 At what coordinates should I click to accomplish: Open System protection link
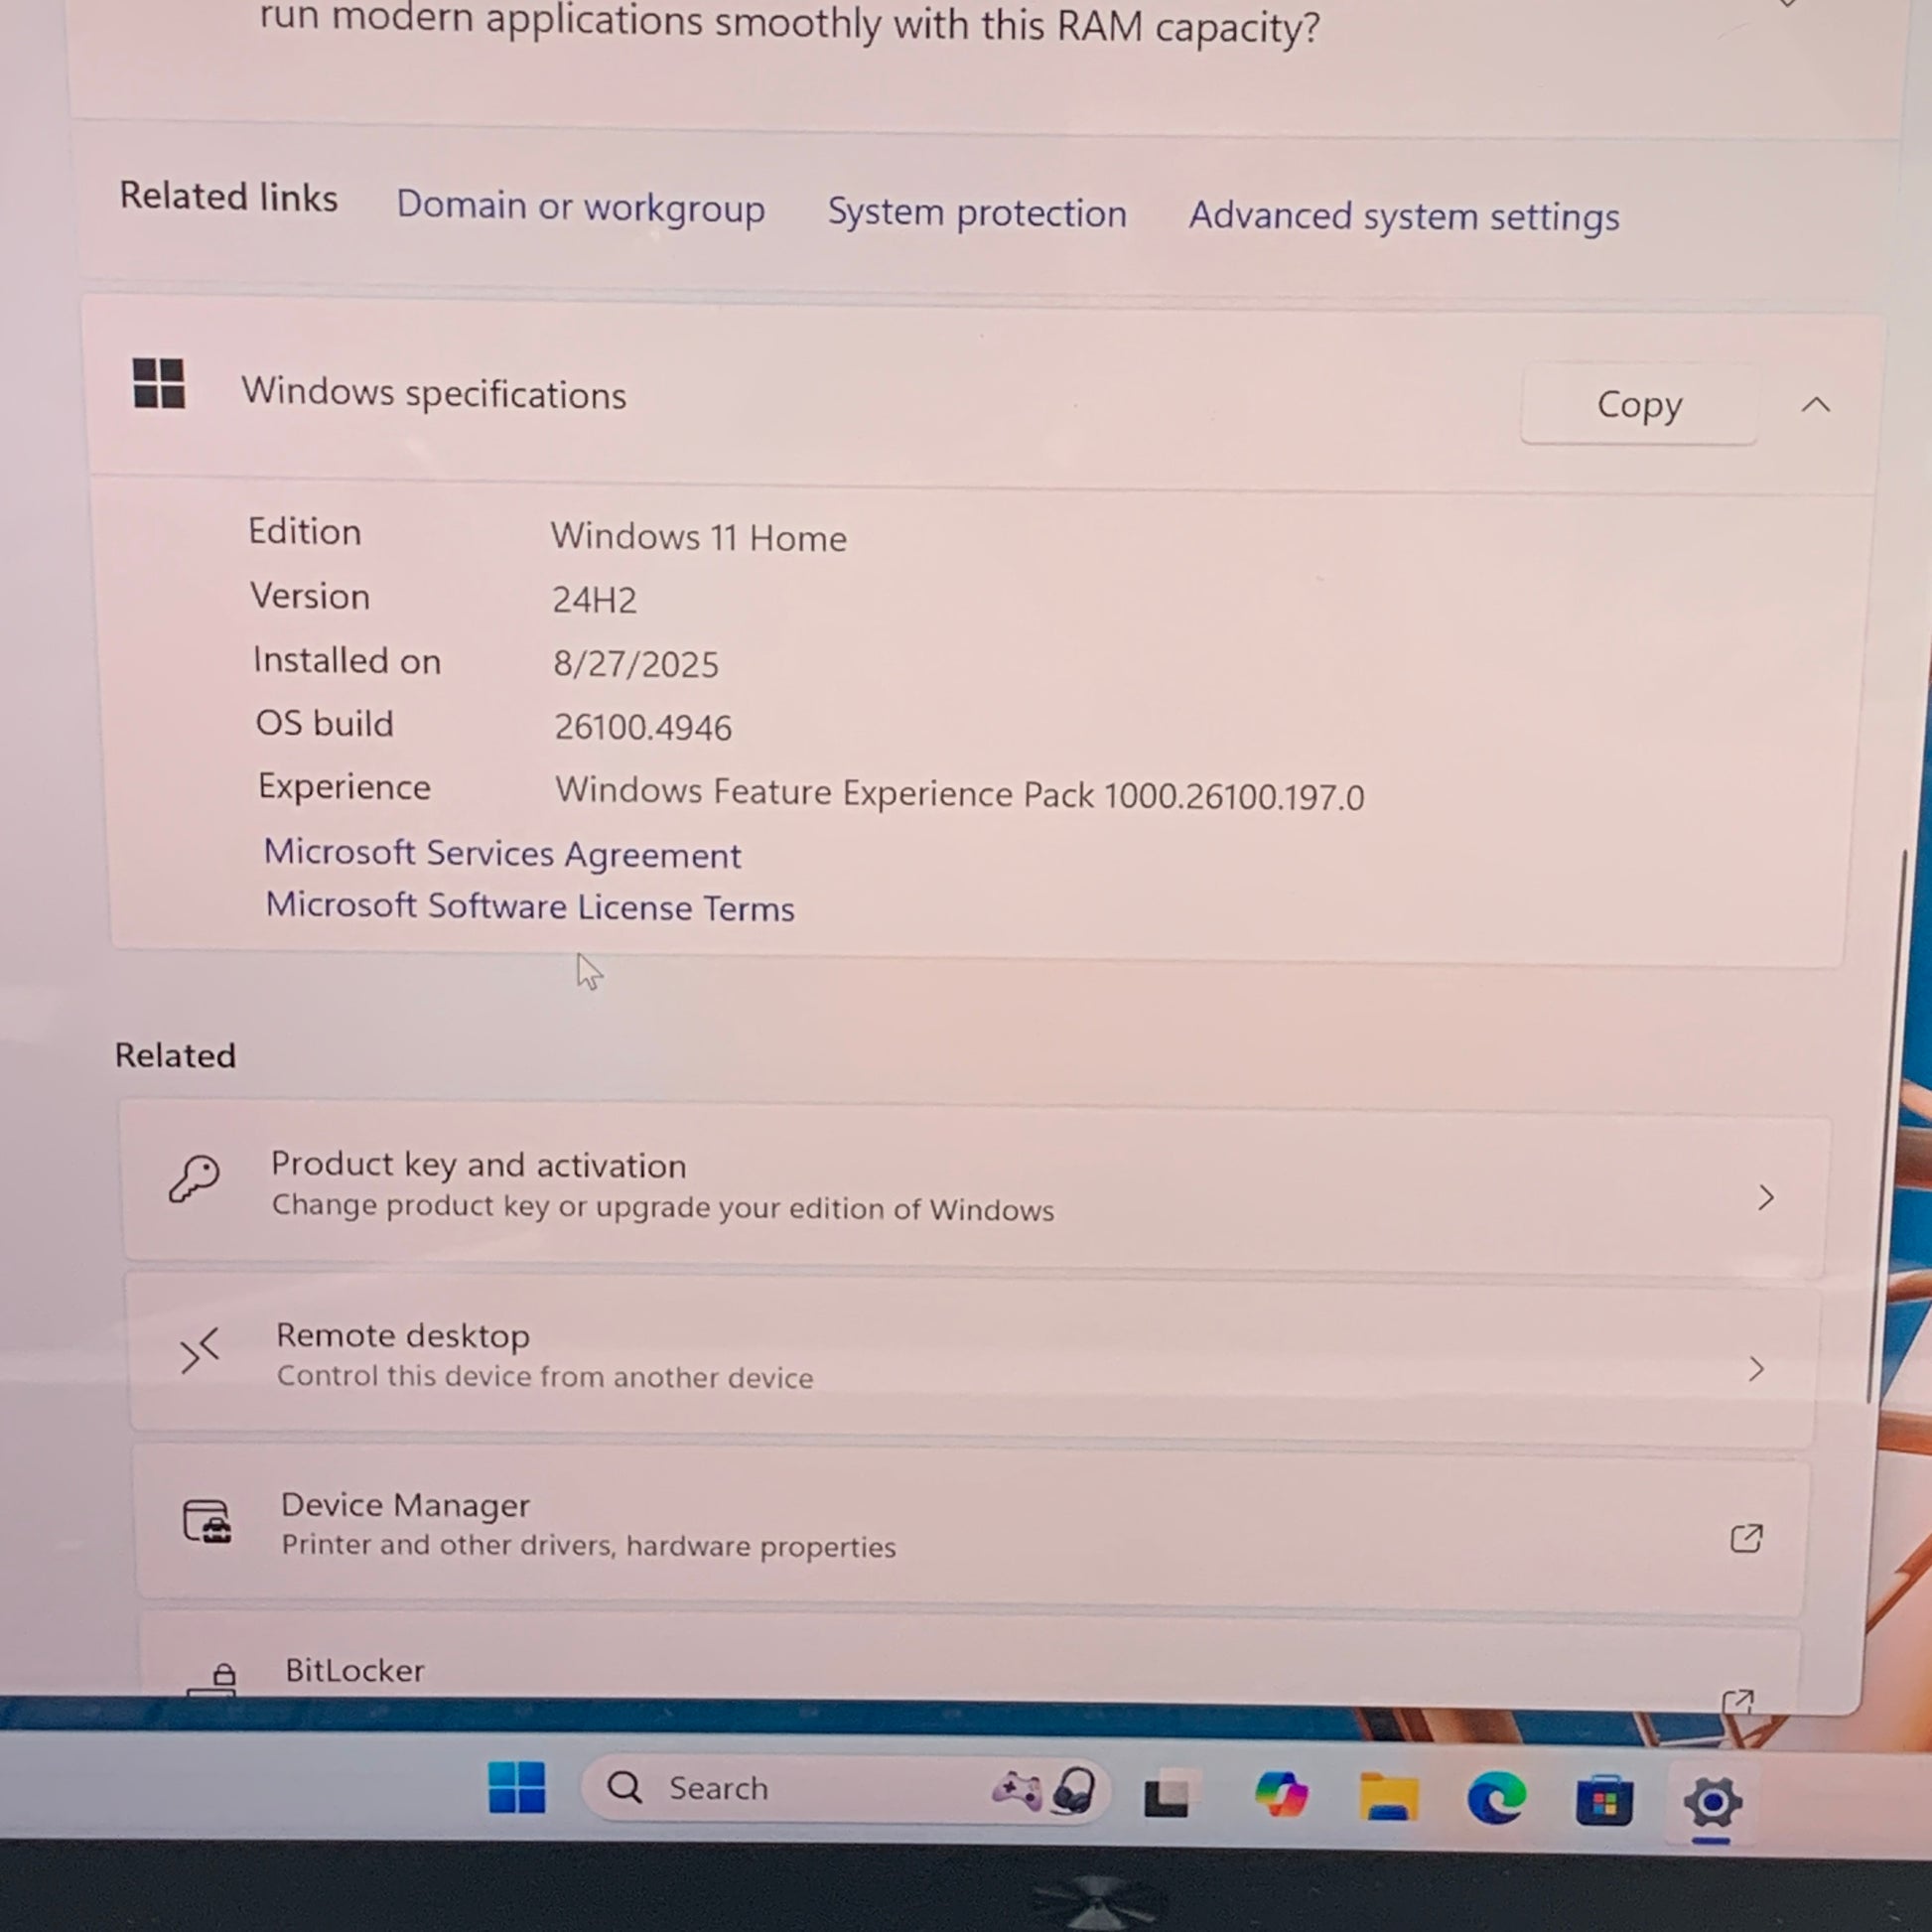click(x=976, y=213)
